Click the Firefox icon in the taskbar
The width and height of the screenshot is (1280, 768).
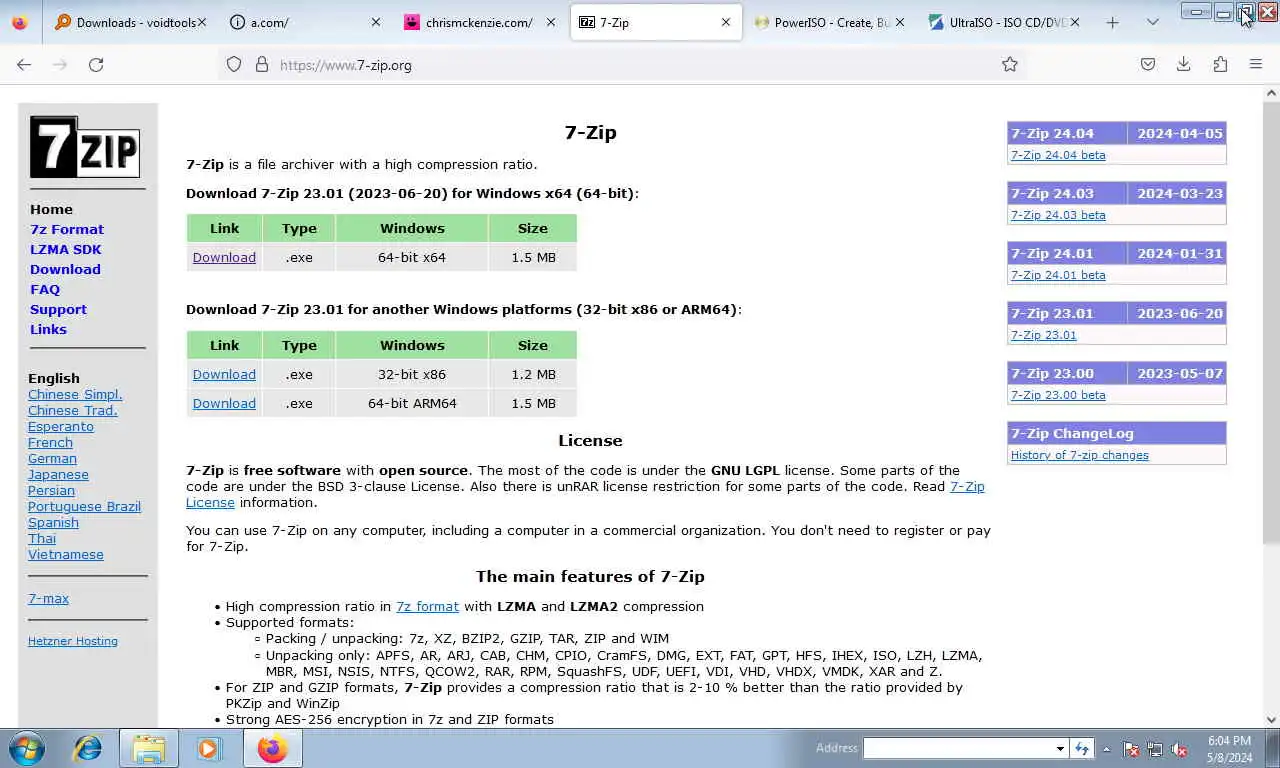[272, 748]
